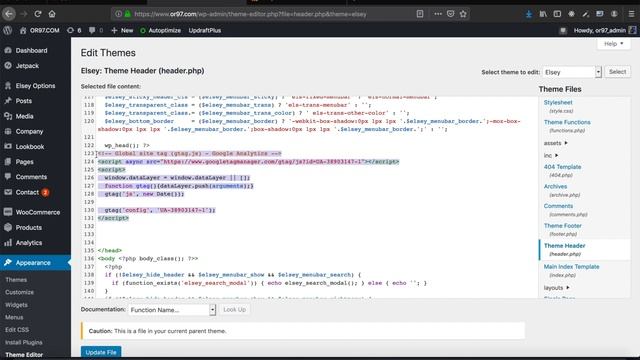Go to Edit CSS submenu
640x360 pixels.
17,330
